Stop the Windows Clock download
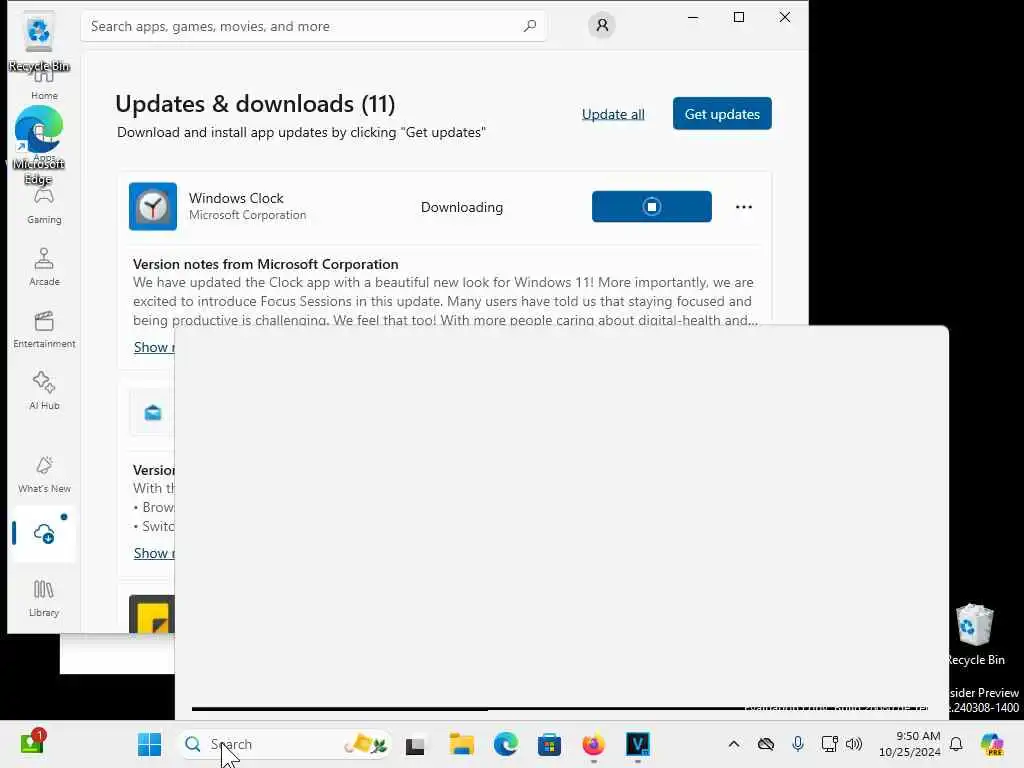This screenshot has height=768, width=1024. point(652,206)
